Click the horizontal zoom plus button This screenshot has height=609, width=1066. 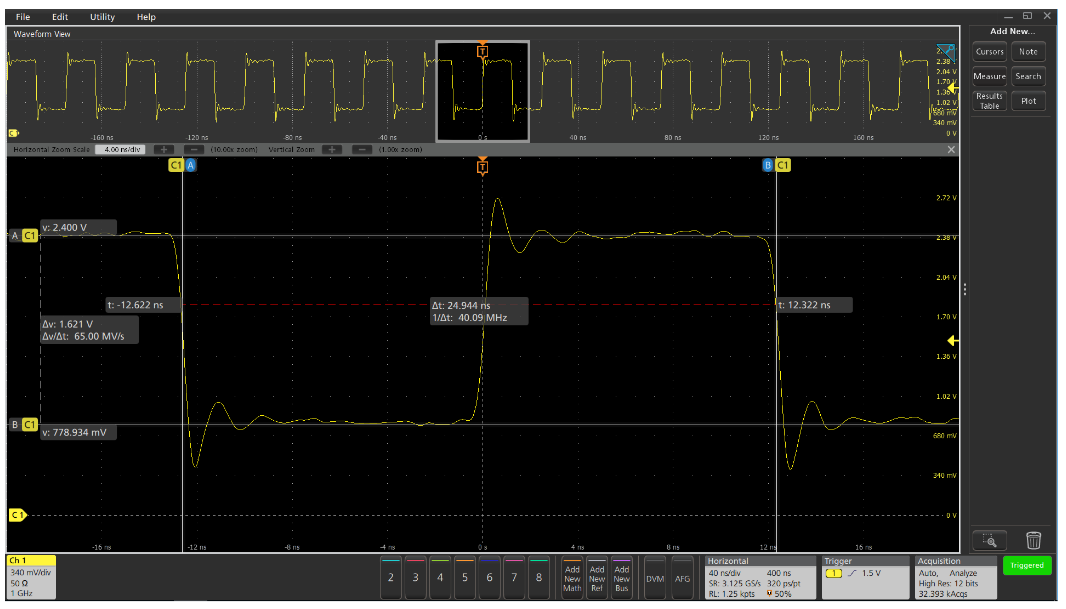coord(165,149)
